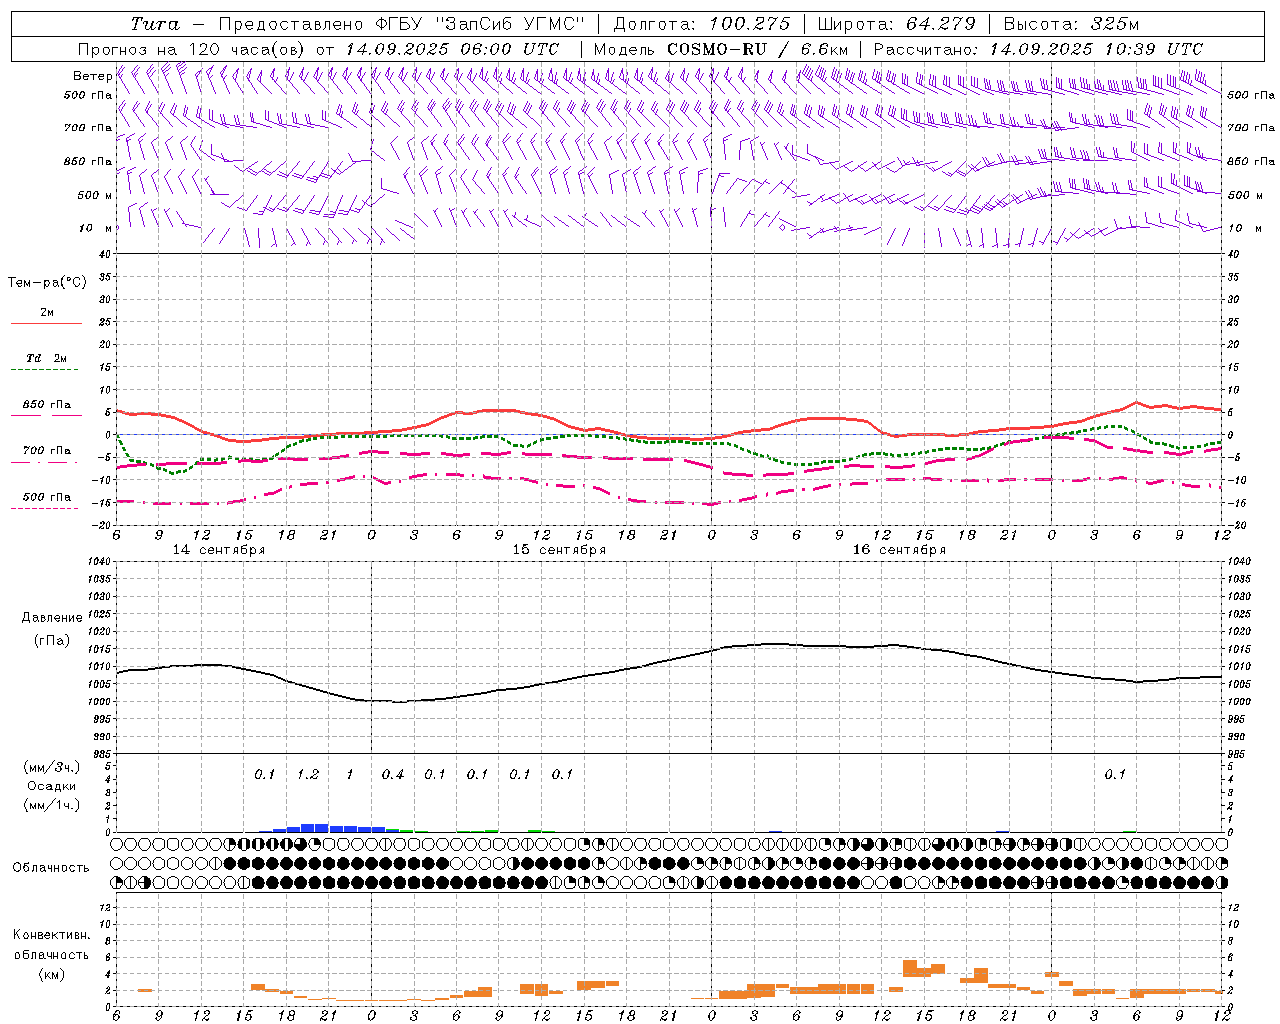Click the "Рассчитано: 14.09.2025 10:39 UTC" text
The height and width of the screenshot is (1024, 1280).
click(1038, 49)
